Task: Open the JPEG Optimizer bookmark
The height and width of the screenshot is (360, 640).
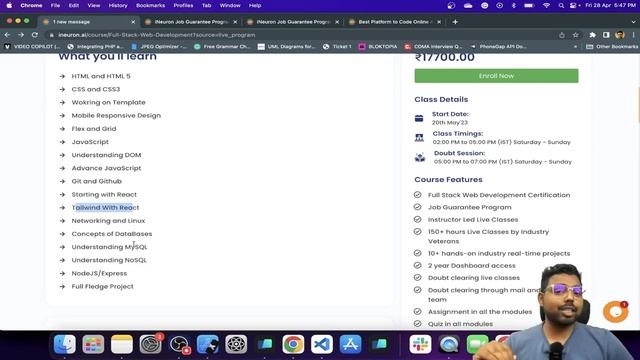Action: pos(159,47)
